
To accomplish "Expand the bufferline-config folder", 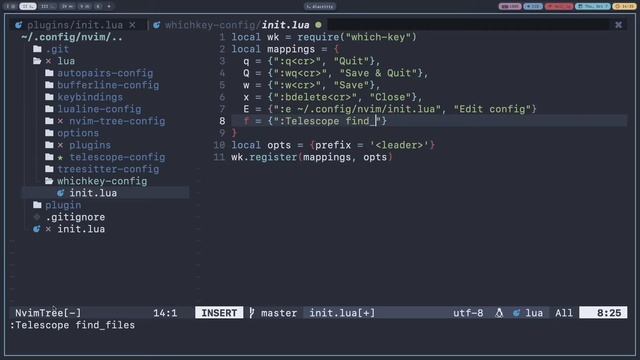I will click(108, 85).
